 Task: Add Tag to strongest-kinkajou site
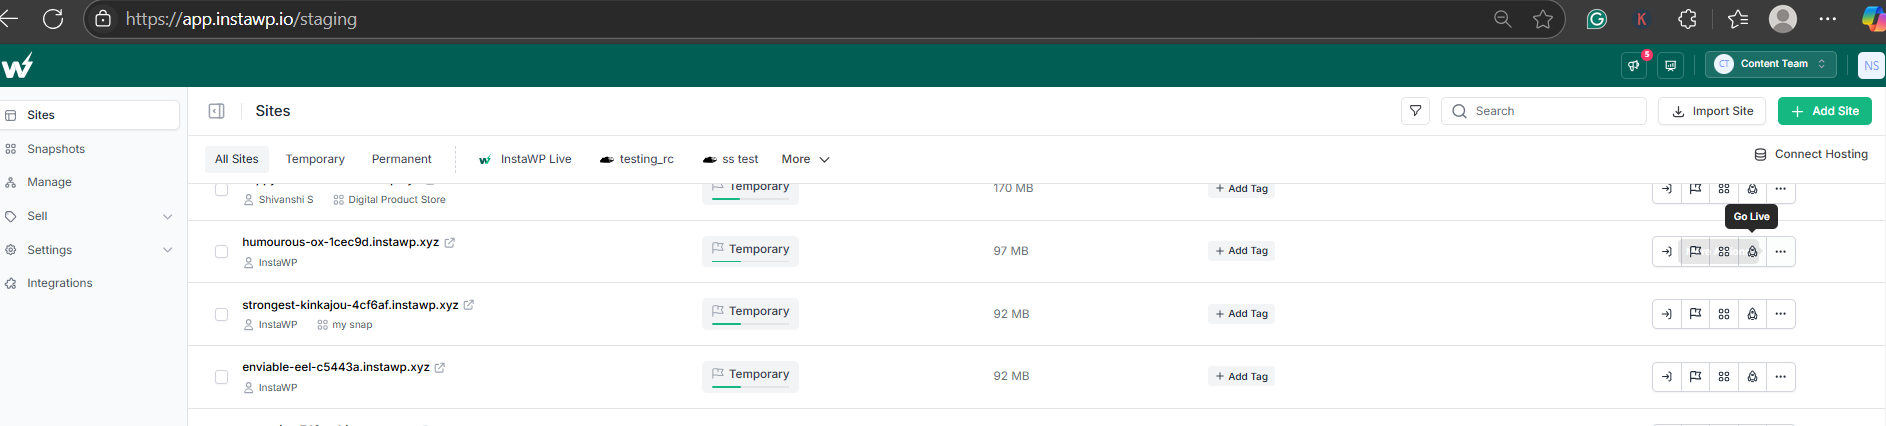click(1241, 314)
